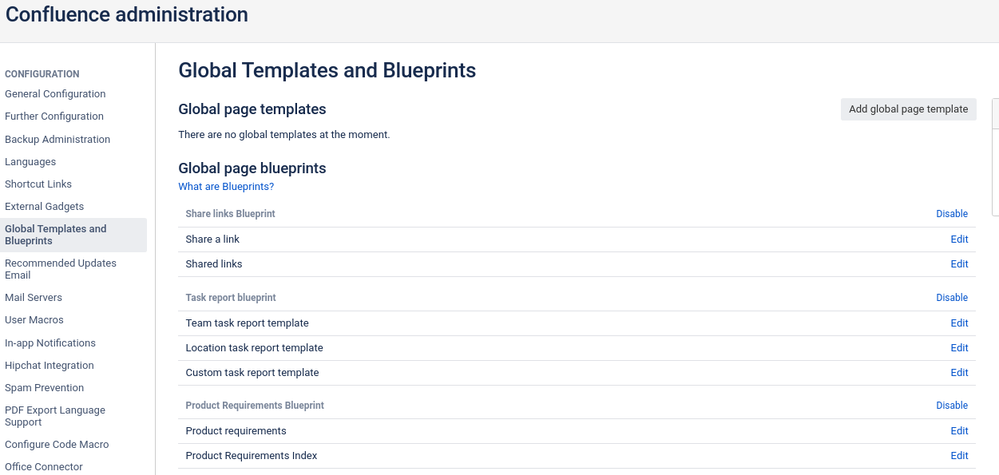Open Recommended Updates Email settings
999x475 pixels.
click(61, 269)
